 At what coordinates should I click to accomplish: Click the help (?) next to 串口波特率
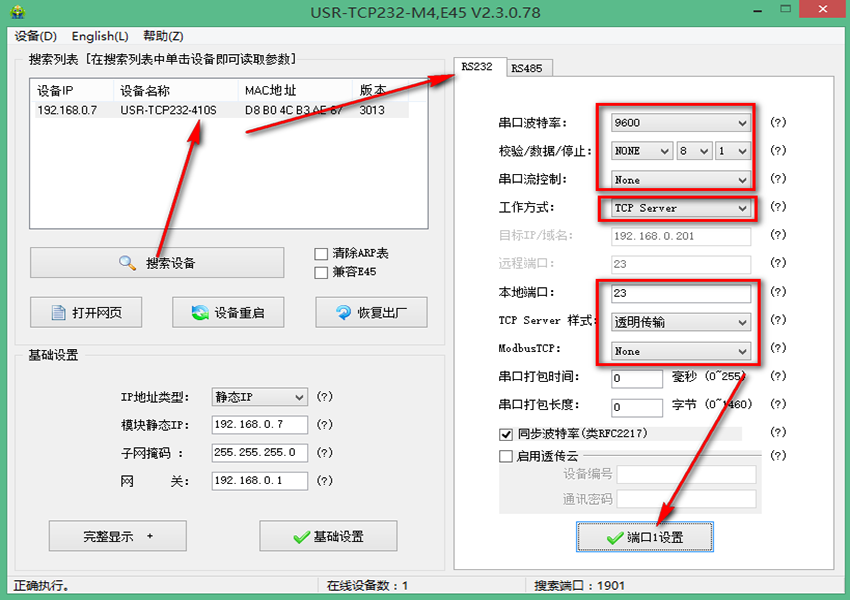coord(778,123)
